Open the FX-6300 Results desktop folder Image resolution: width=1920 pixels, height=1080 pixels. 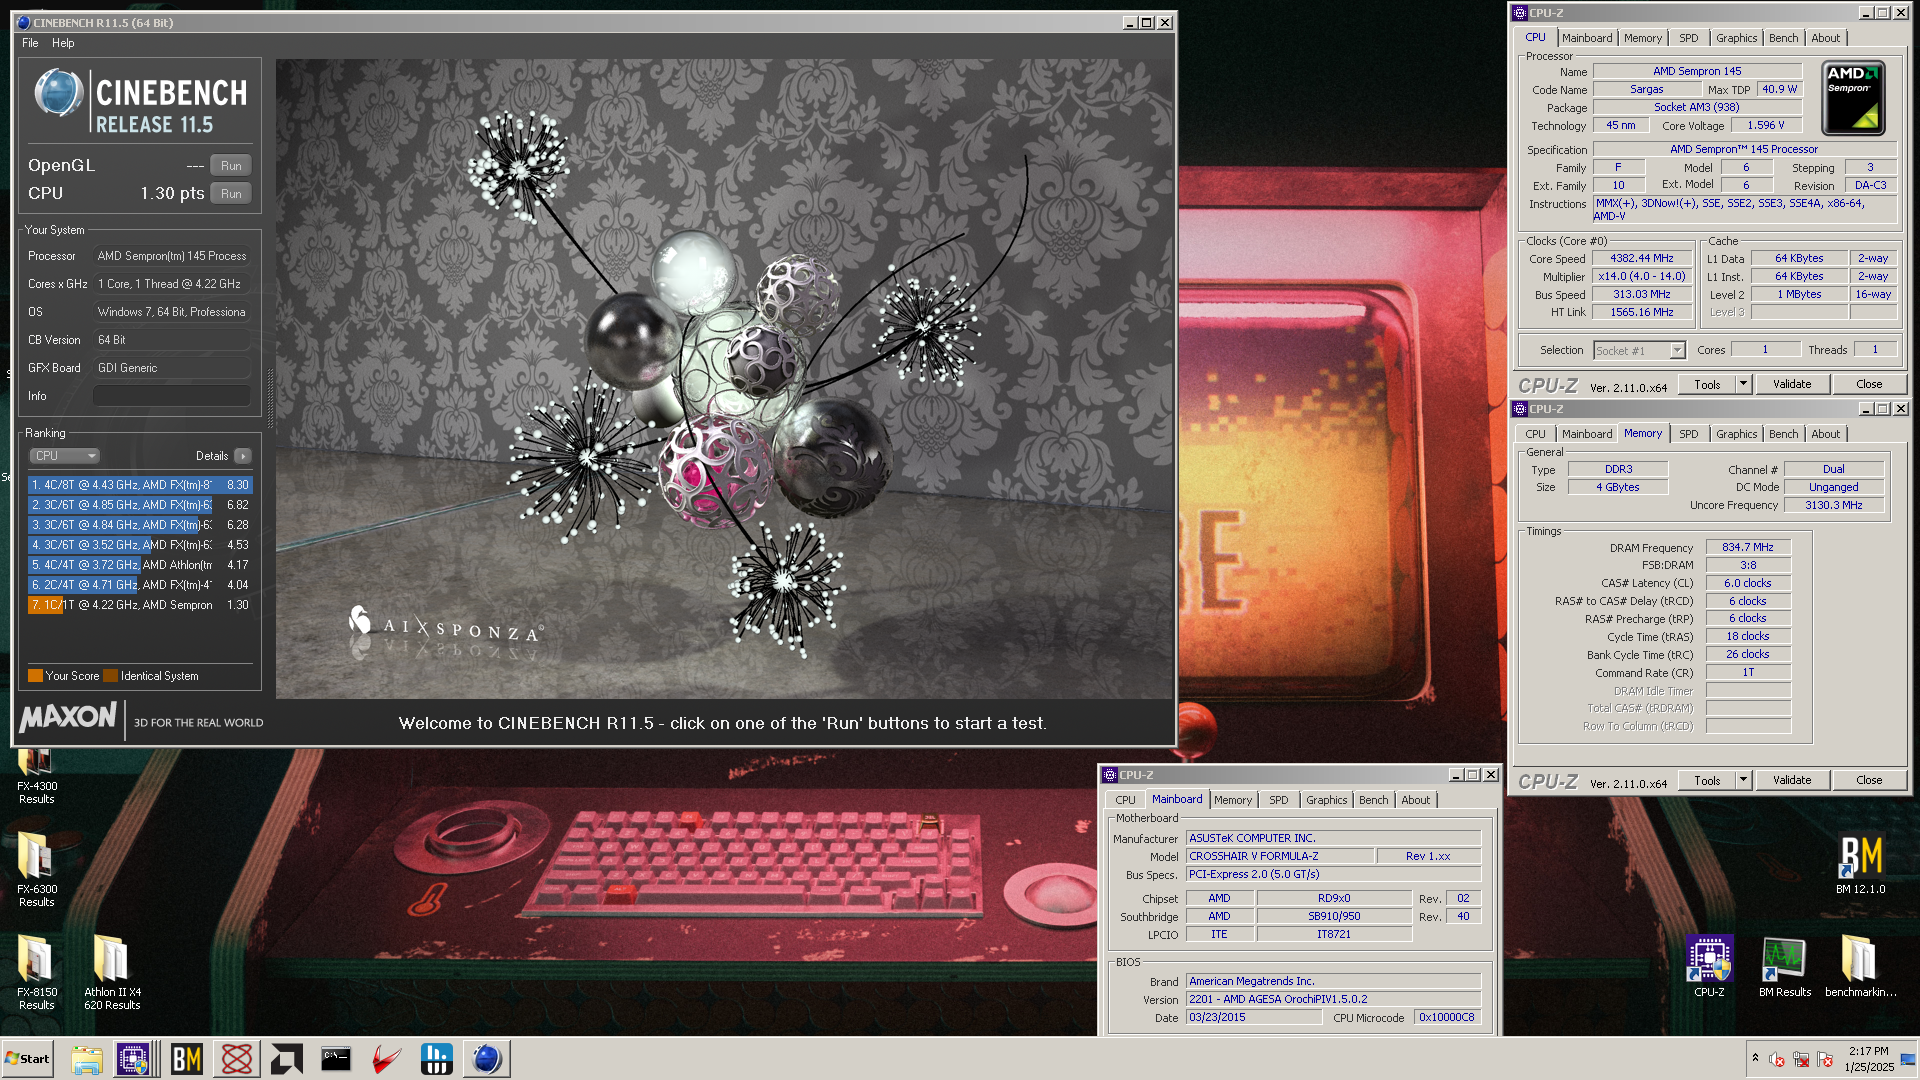tap(36, 869)
